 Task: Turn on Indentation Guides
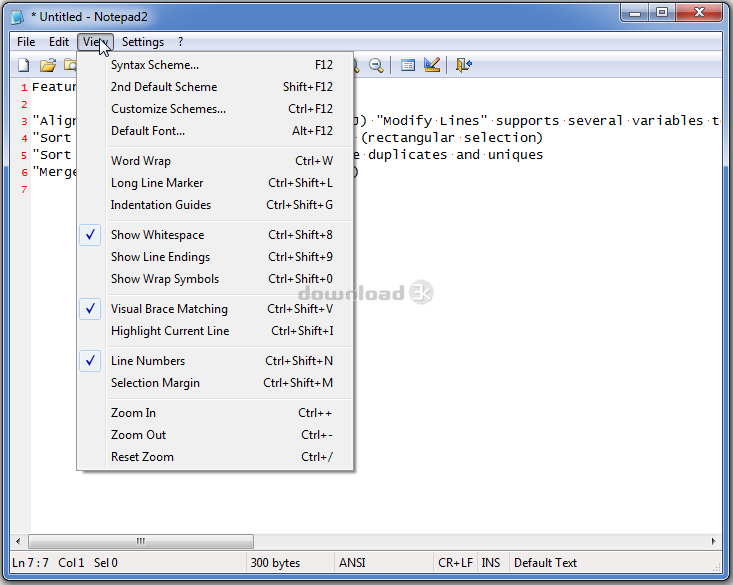pyautogui.click(x=216, y=205)
